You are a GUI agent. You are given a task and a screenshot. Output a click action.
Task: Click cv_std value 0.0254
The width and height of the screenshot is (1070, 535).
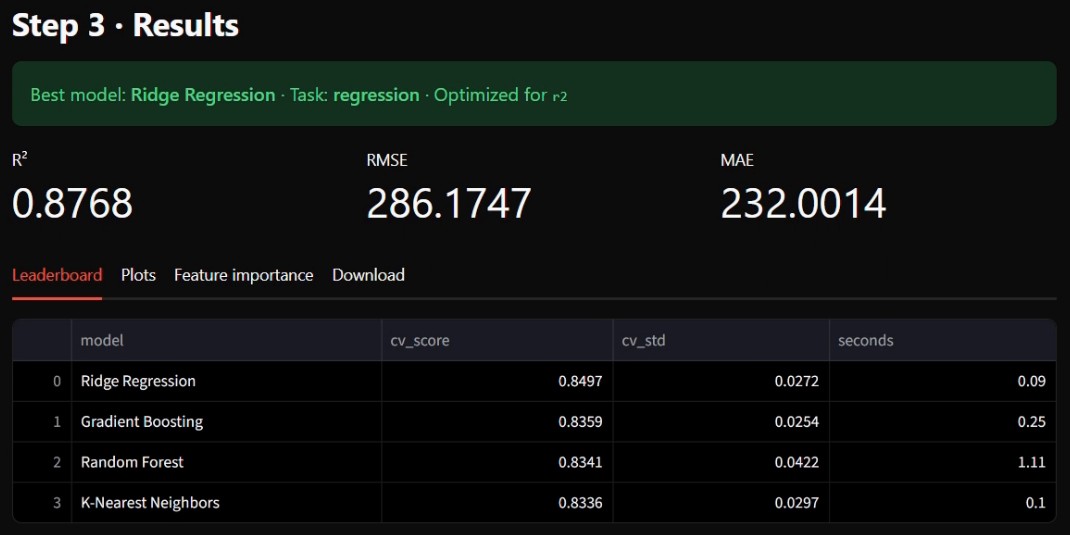[x=721, y=422]
